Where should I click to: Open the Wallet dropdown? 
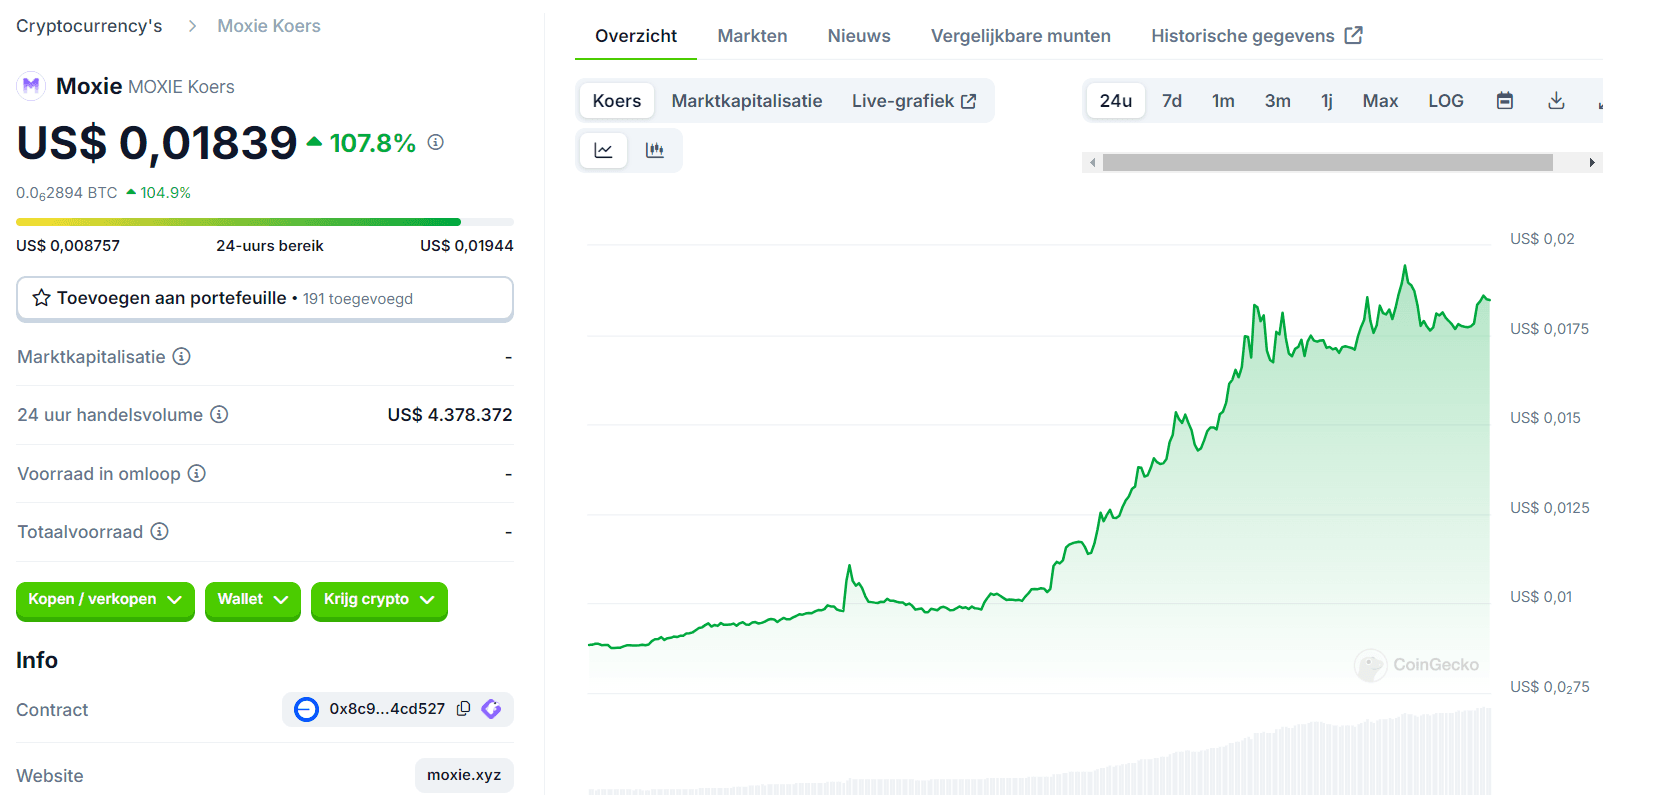coord(252,600)
